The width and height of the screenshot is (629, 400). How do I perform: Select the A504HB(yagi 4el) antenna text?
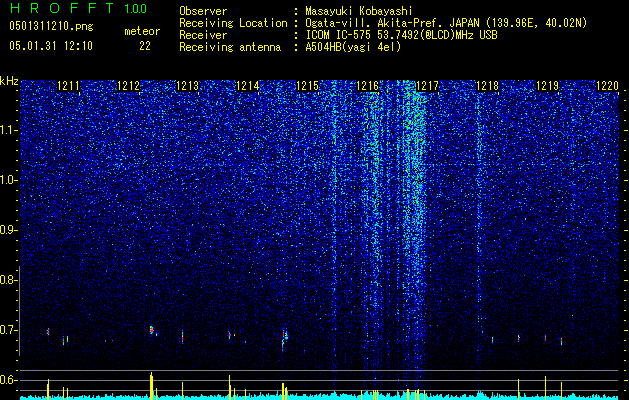coord(353,47)
